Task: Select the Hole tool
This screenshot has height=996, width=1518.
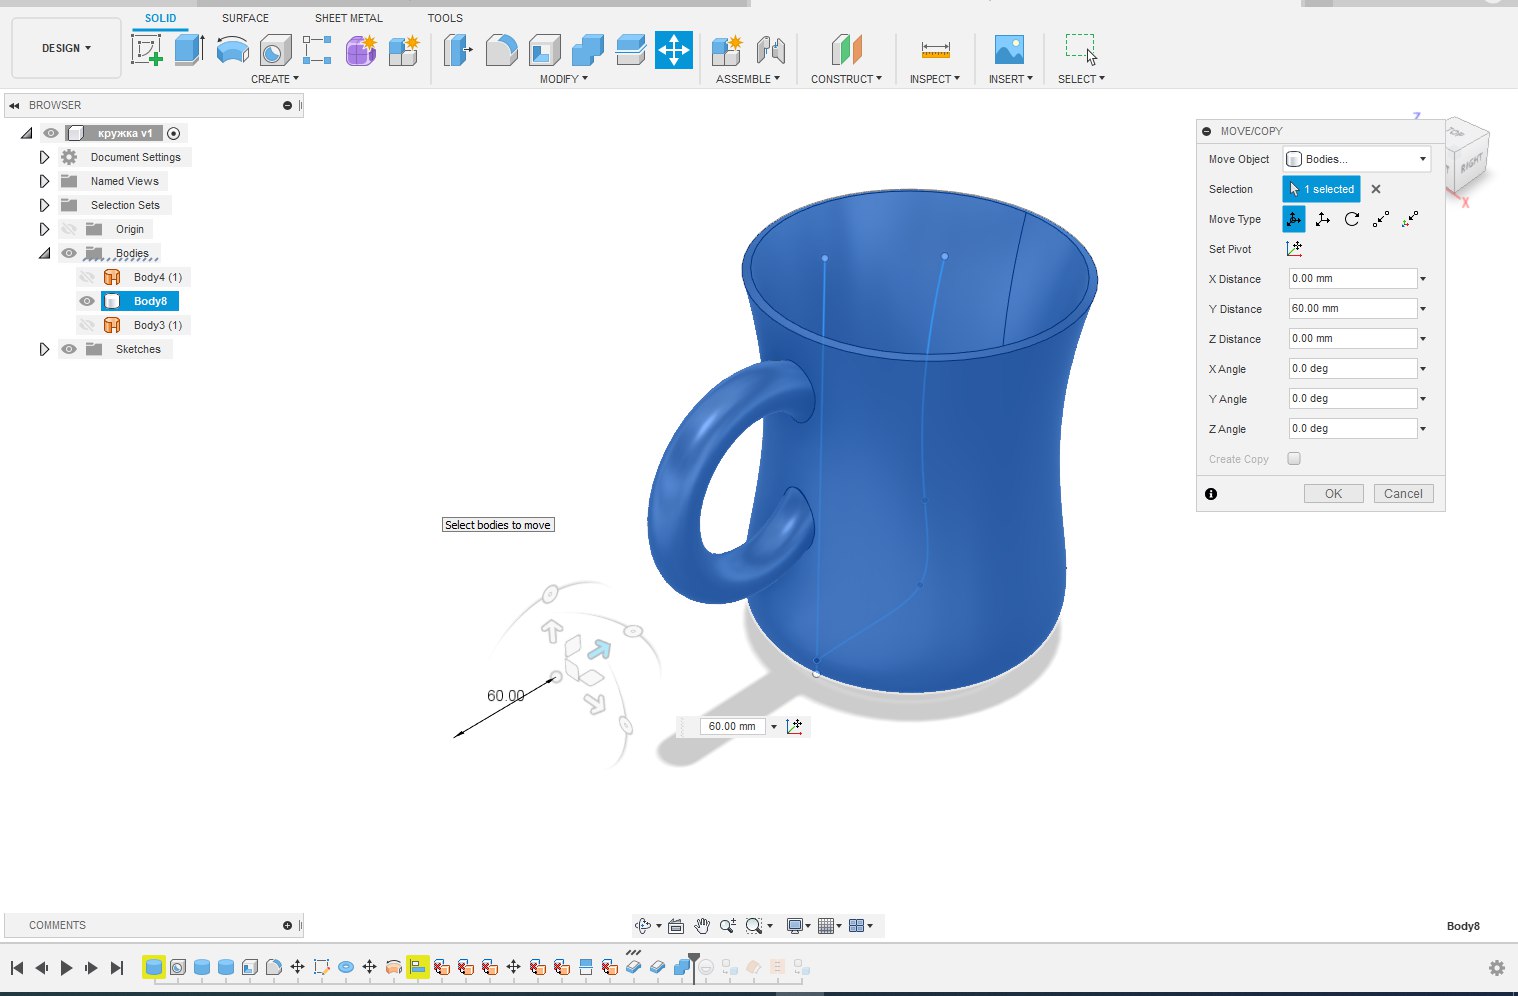Action: click(x=275, y=49)
